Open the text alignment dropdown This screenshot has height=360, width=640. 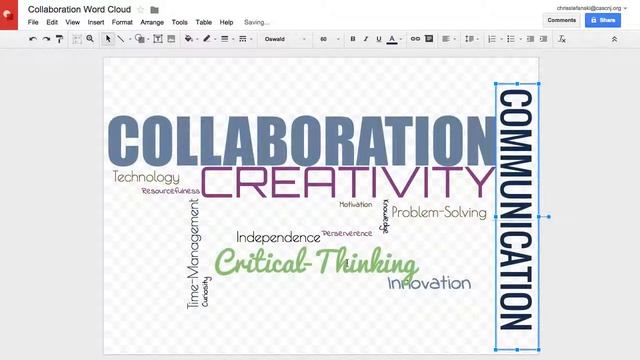pos(449,39)
